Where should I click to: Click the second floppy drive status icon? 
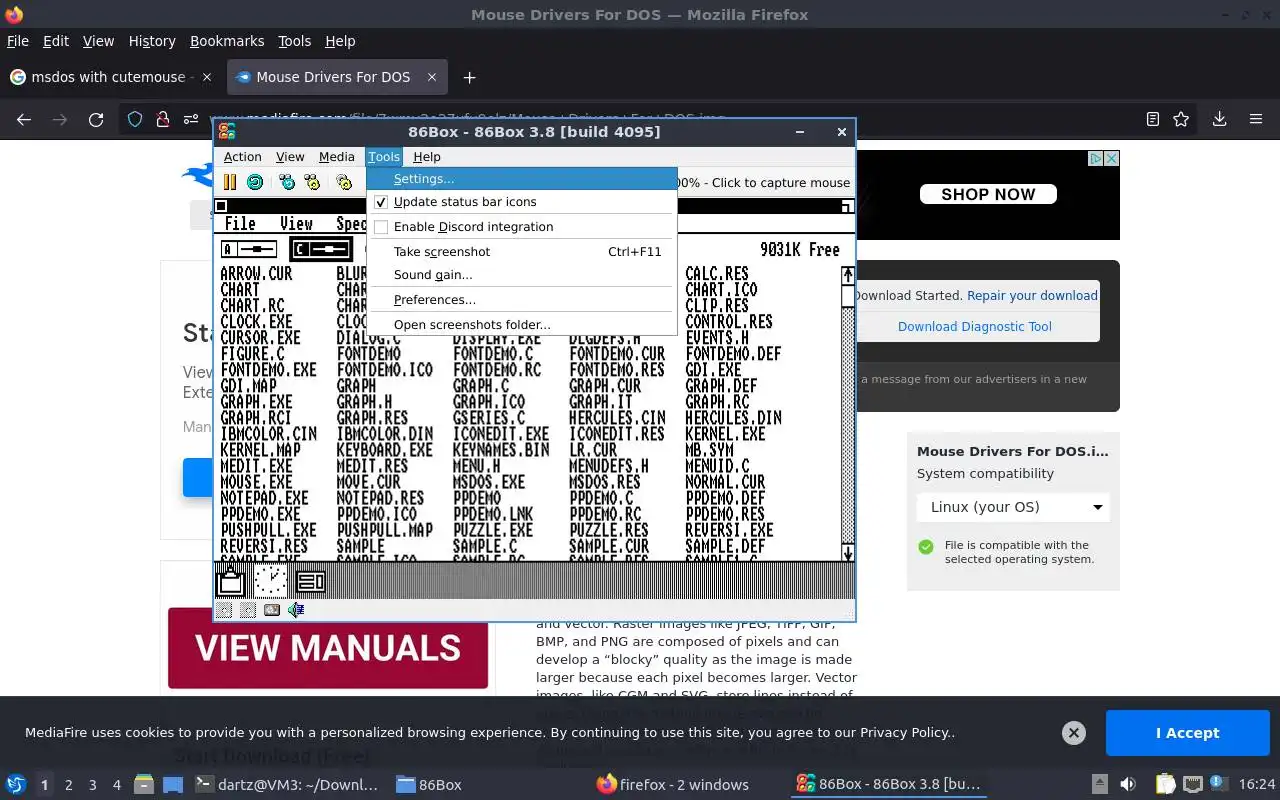pos(248,610)
